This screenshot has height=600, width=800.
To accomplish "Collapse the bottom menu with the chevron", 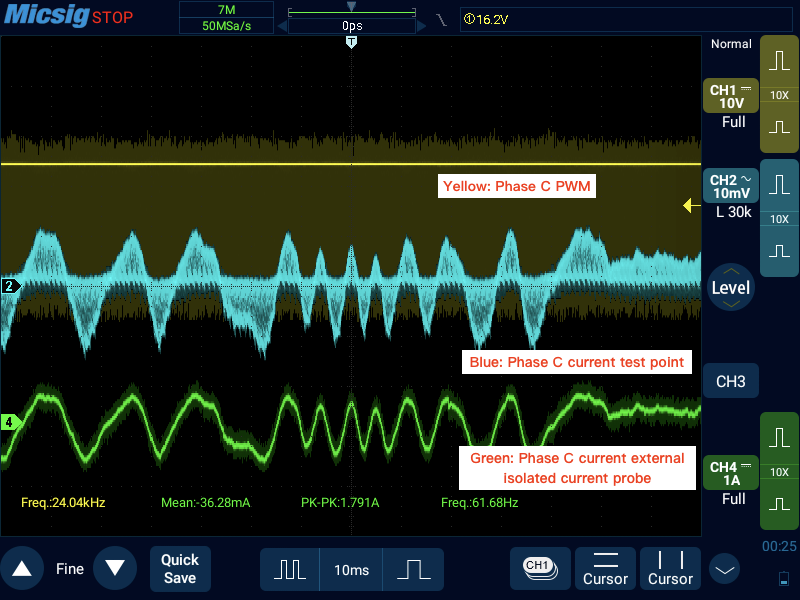I will pyautogui.click(x=723, y=568).
